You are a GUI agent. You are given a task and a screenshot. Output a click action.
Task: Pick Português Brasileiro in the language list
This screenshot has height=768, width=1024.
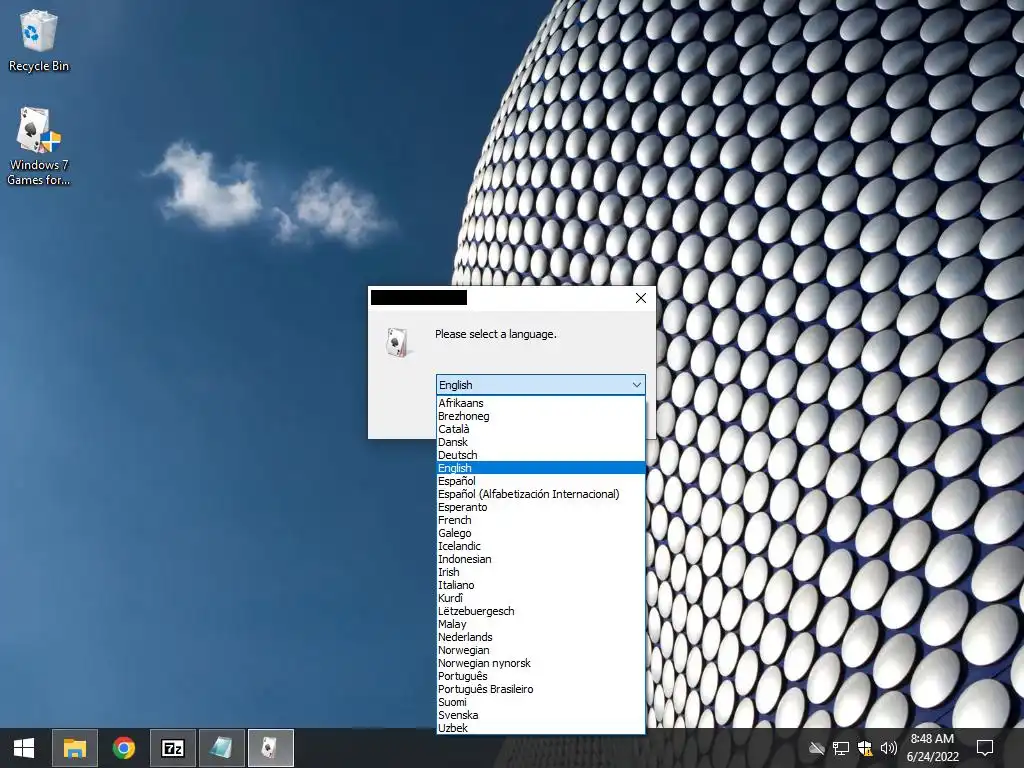541,689
